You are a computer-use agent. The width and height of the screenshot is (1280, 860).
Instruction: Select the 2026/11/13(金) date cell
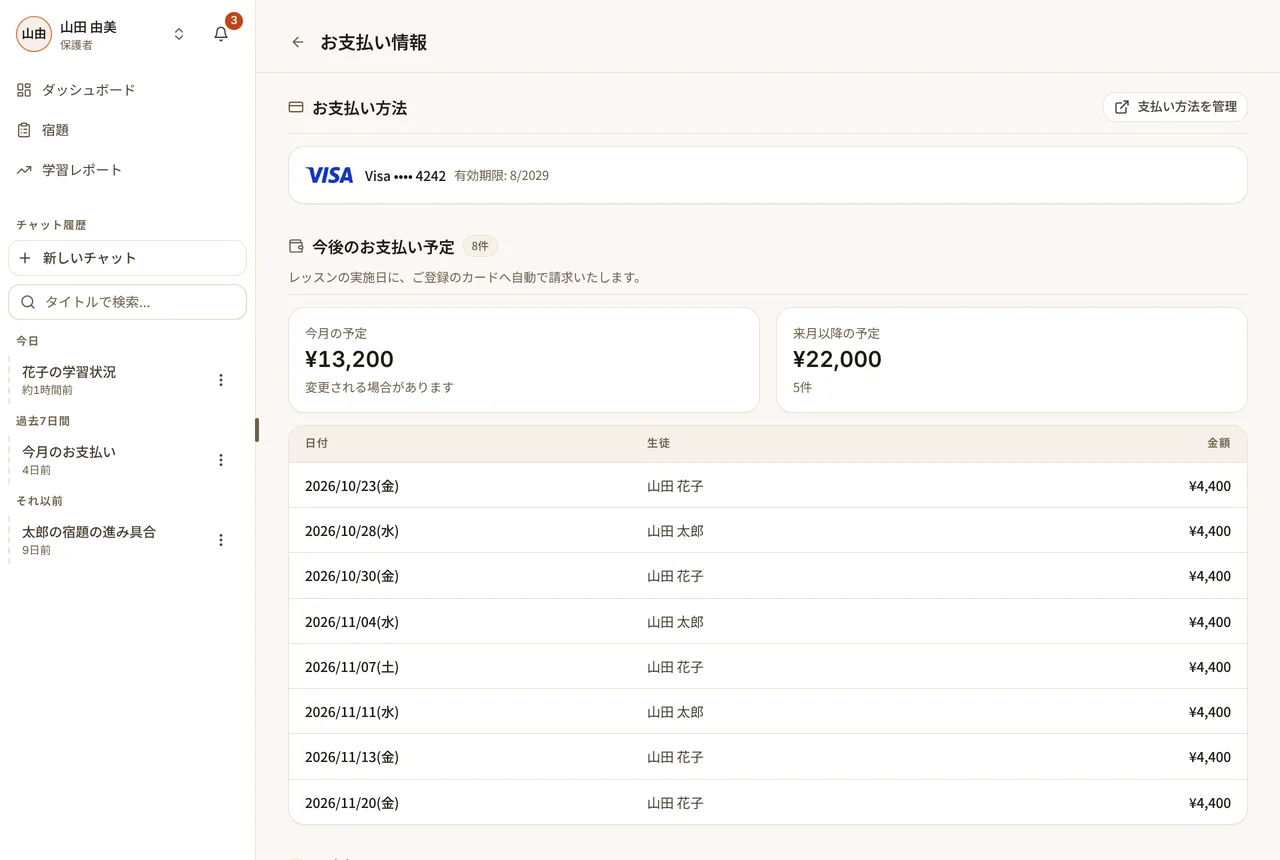point(352,757)
